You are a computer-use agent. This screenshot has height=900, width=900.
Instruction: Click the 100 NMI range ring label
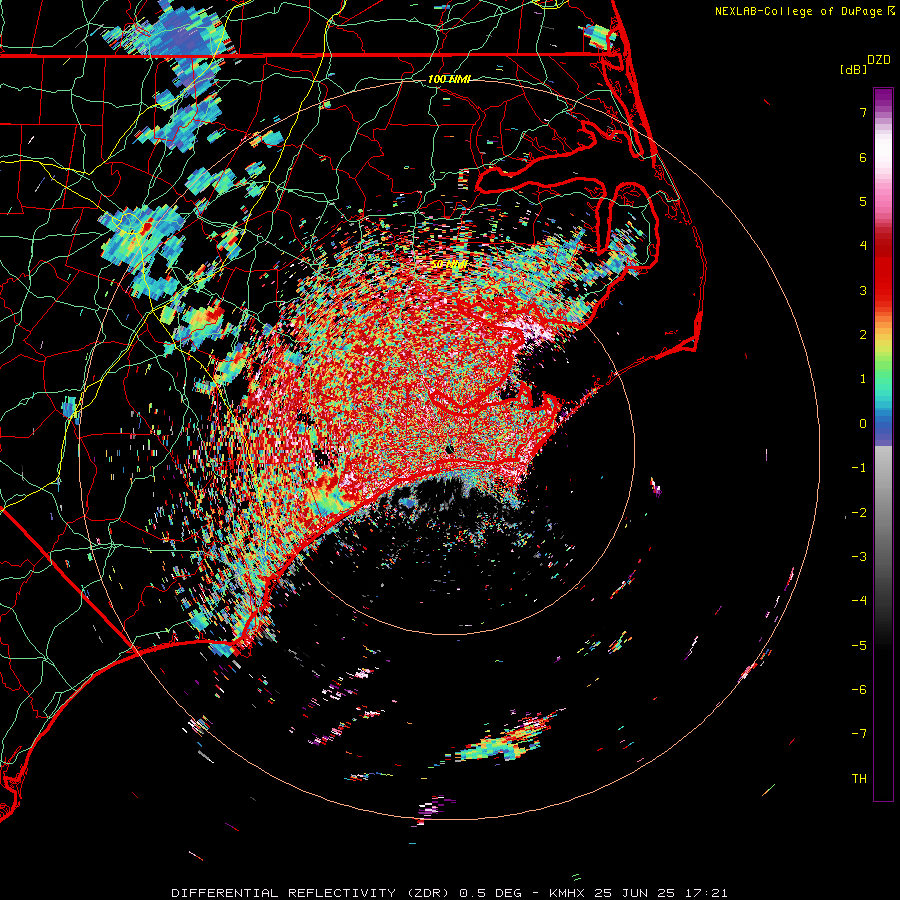click(449, 79)
